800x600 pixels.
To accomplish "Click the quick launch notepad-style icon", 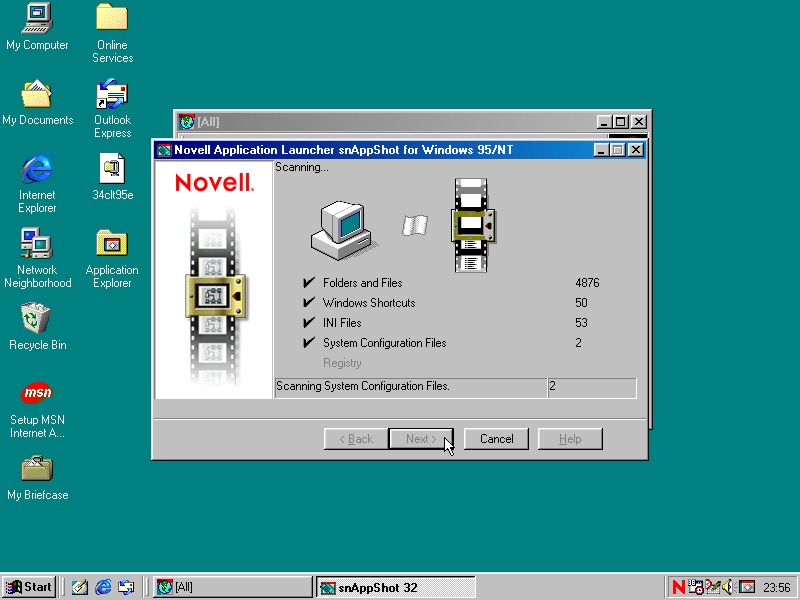I will (x=79, y=587).
